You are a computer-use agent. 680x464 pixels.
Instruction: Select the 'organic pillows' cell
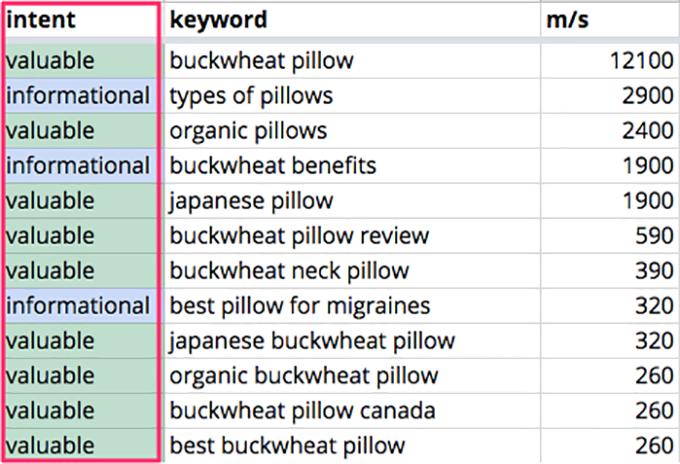click(x=352, y=131)
